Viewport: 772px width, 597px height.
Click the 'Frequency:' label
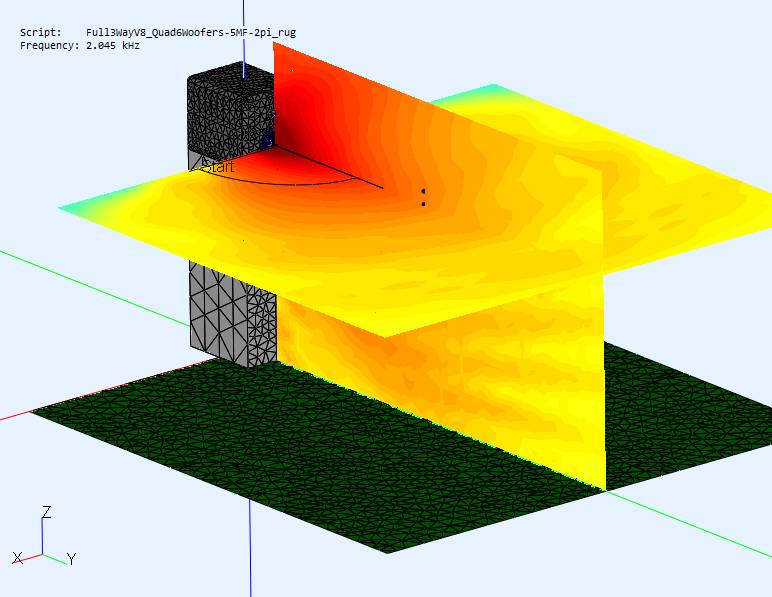tap(49, 46)
